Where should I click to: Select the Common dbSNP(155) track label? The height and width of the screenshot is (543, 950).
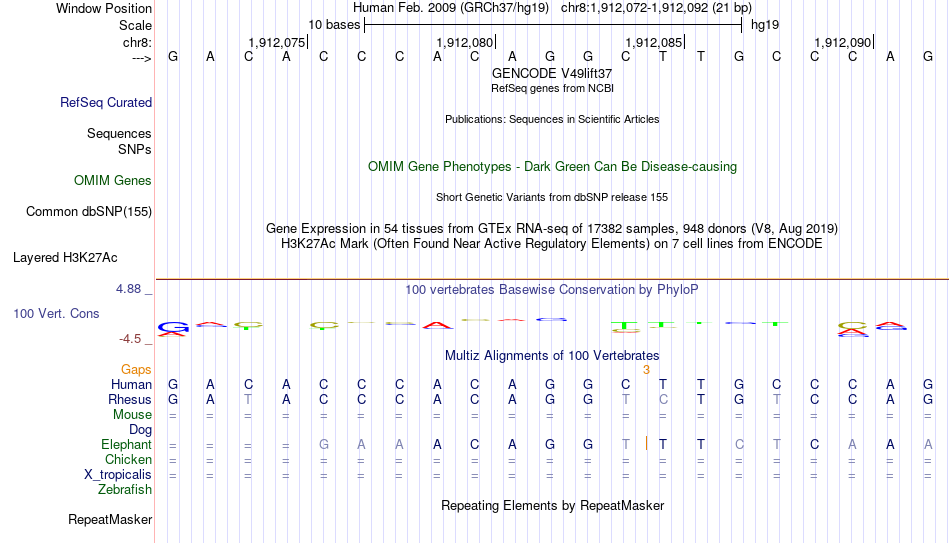(89, 212)
